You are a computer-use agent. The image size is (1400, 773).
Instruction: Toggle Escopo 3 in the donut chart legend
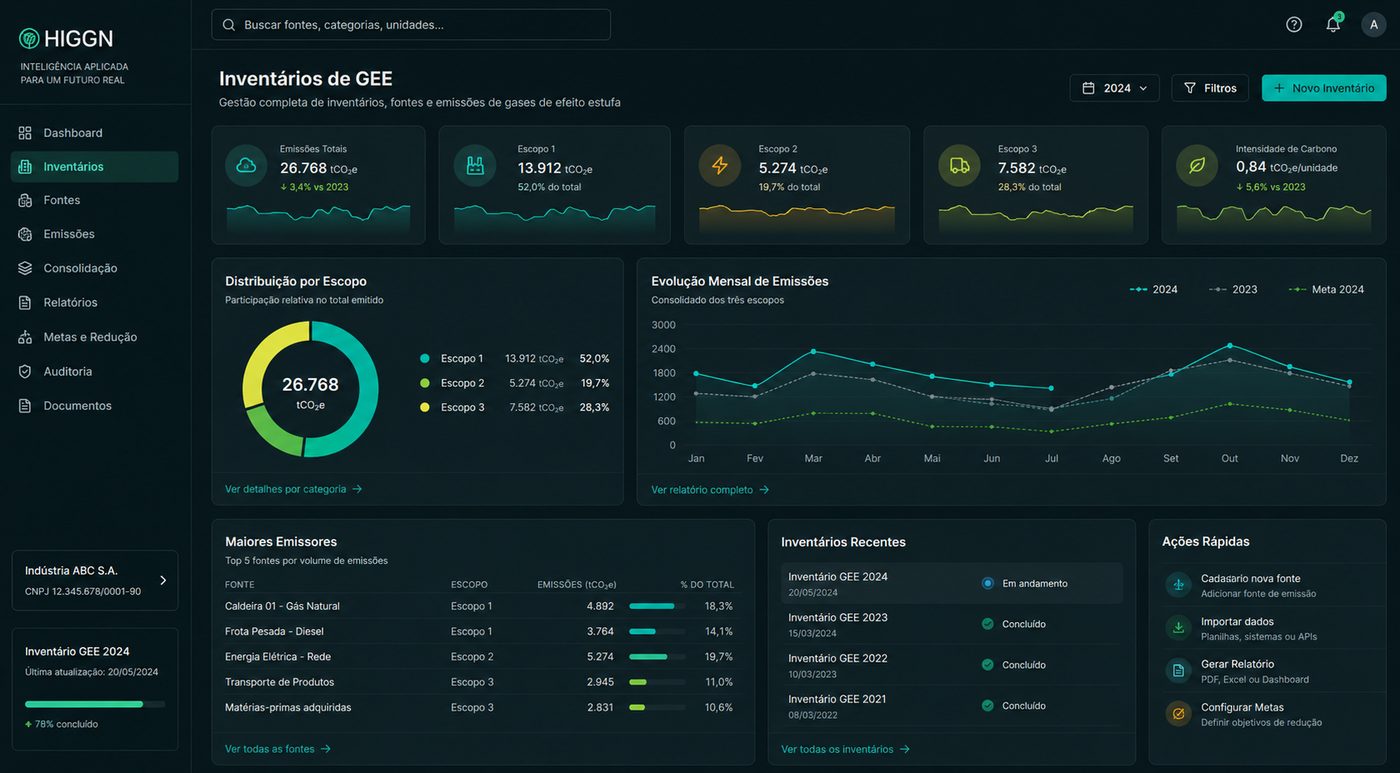point(452,407)
